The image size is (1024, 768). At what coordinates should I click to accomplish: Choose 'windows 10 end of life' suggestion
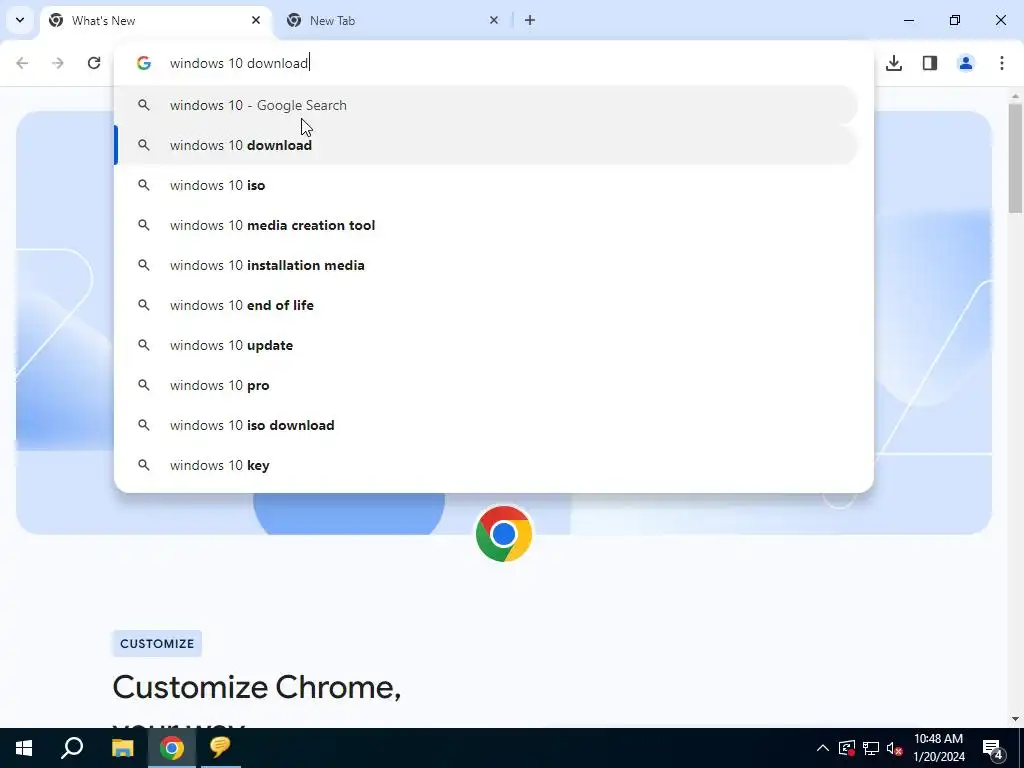(486, 305)
